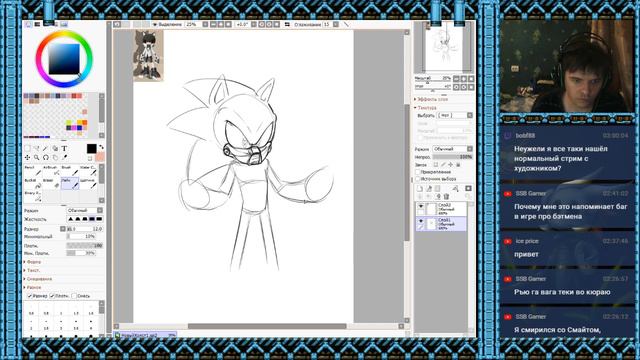Image resolution: width=640 pixels, height=360 pixels.
Task: Hide layer Слой2 using eye icon
Action: (421, 207)
